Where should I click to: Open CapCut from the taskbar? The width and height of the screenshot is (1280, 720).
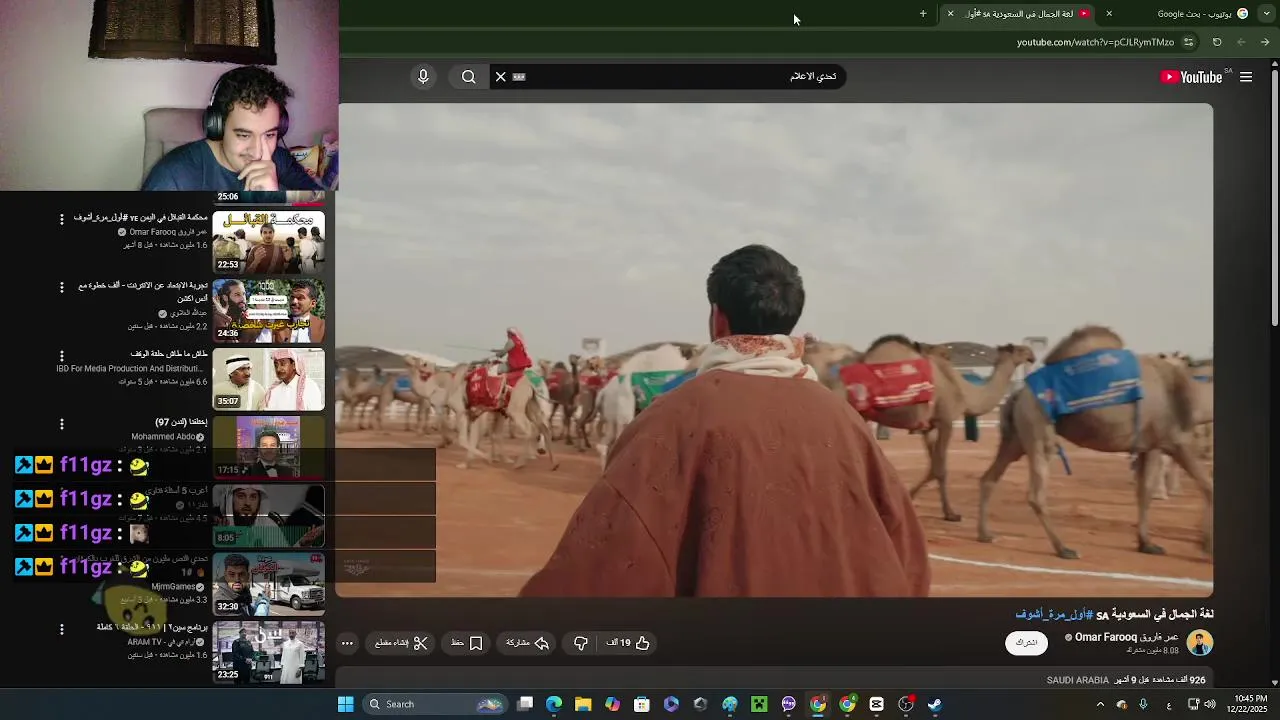pos(877,704)
